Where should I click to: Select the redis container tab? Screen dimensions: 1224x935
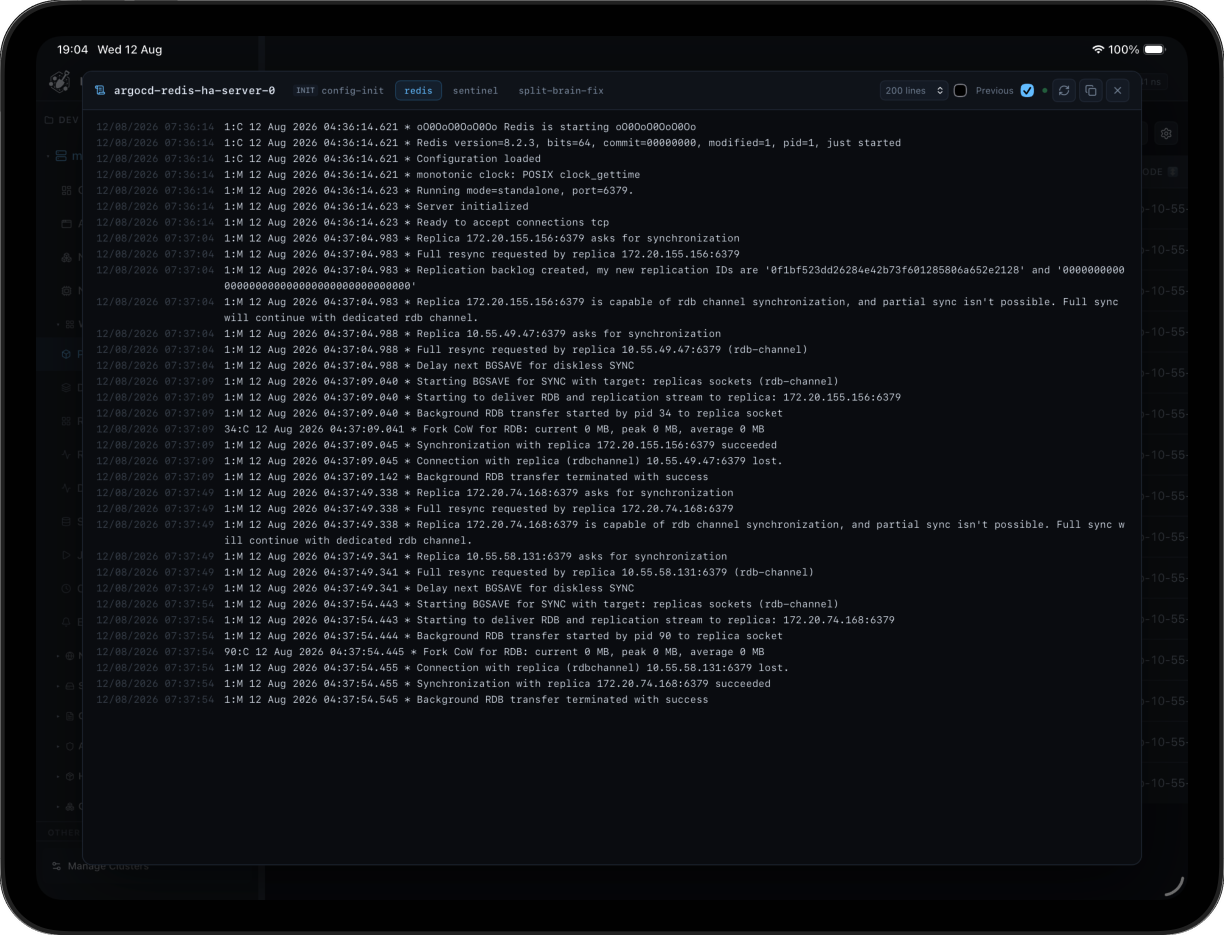coord(418,90)
